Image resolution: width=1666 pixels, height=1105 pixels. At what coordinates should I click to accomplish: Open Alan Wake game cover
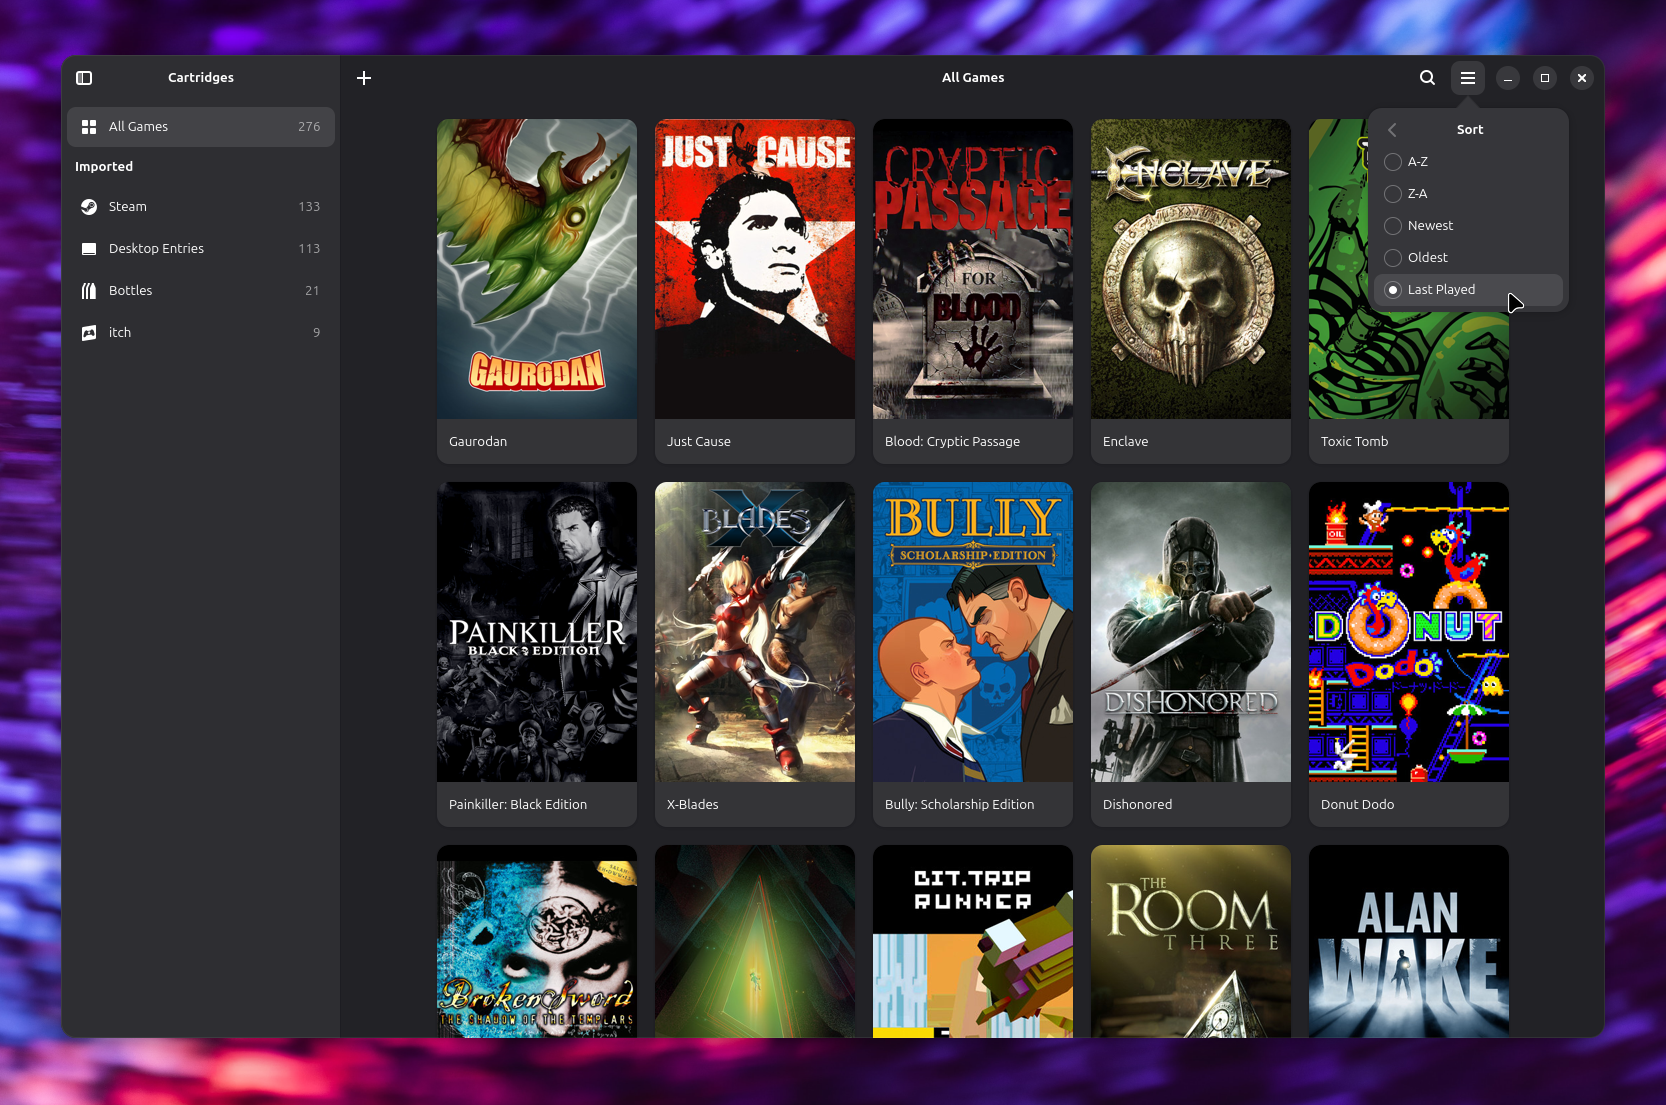click(1409, 941)
